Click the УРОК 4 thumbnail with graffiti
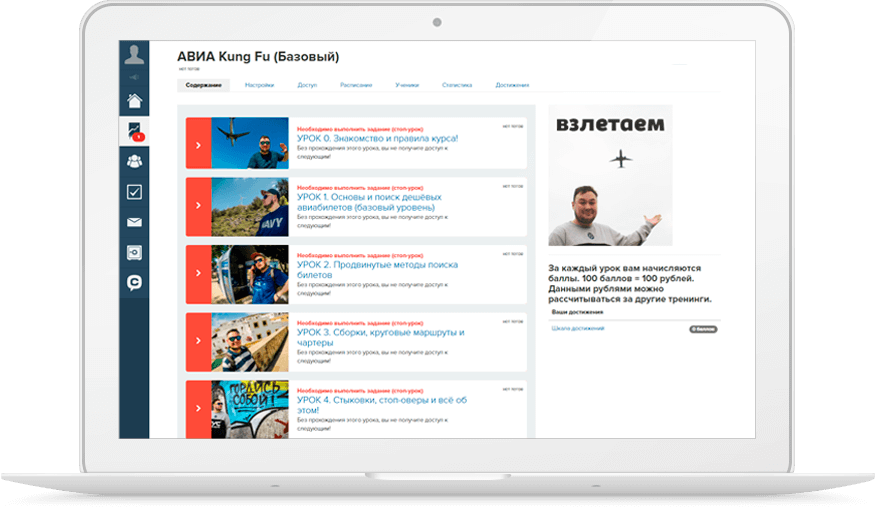 pos(250,409)
